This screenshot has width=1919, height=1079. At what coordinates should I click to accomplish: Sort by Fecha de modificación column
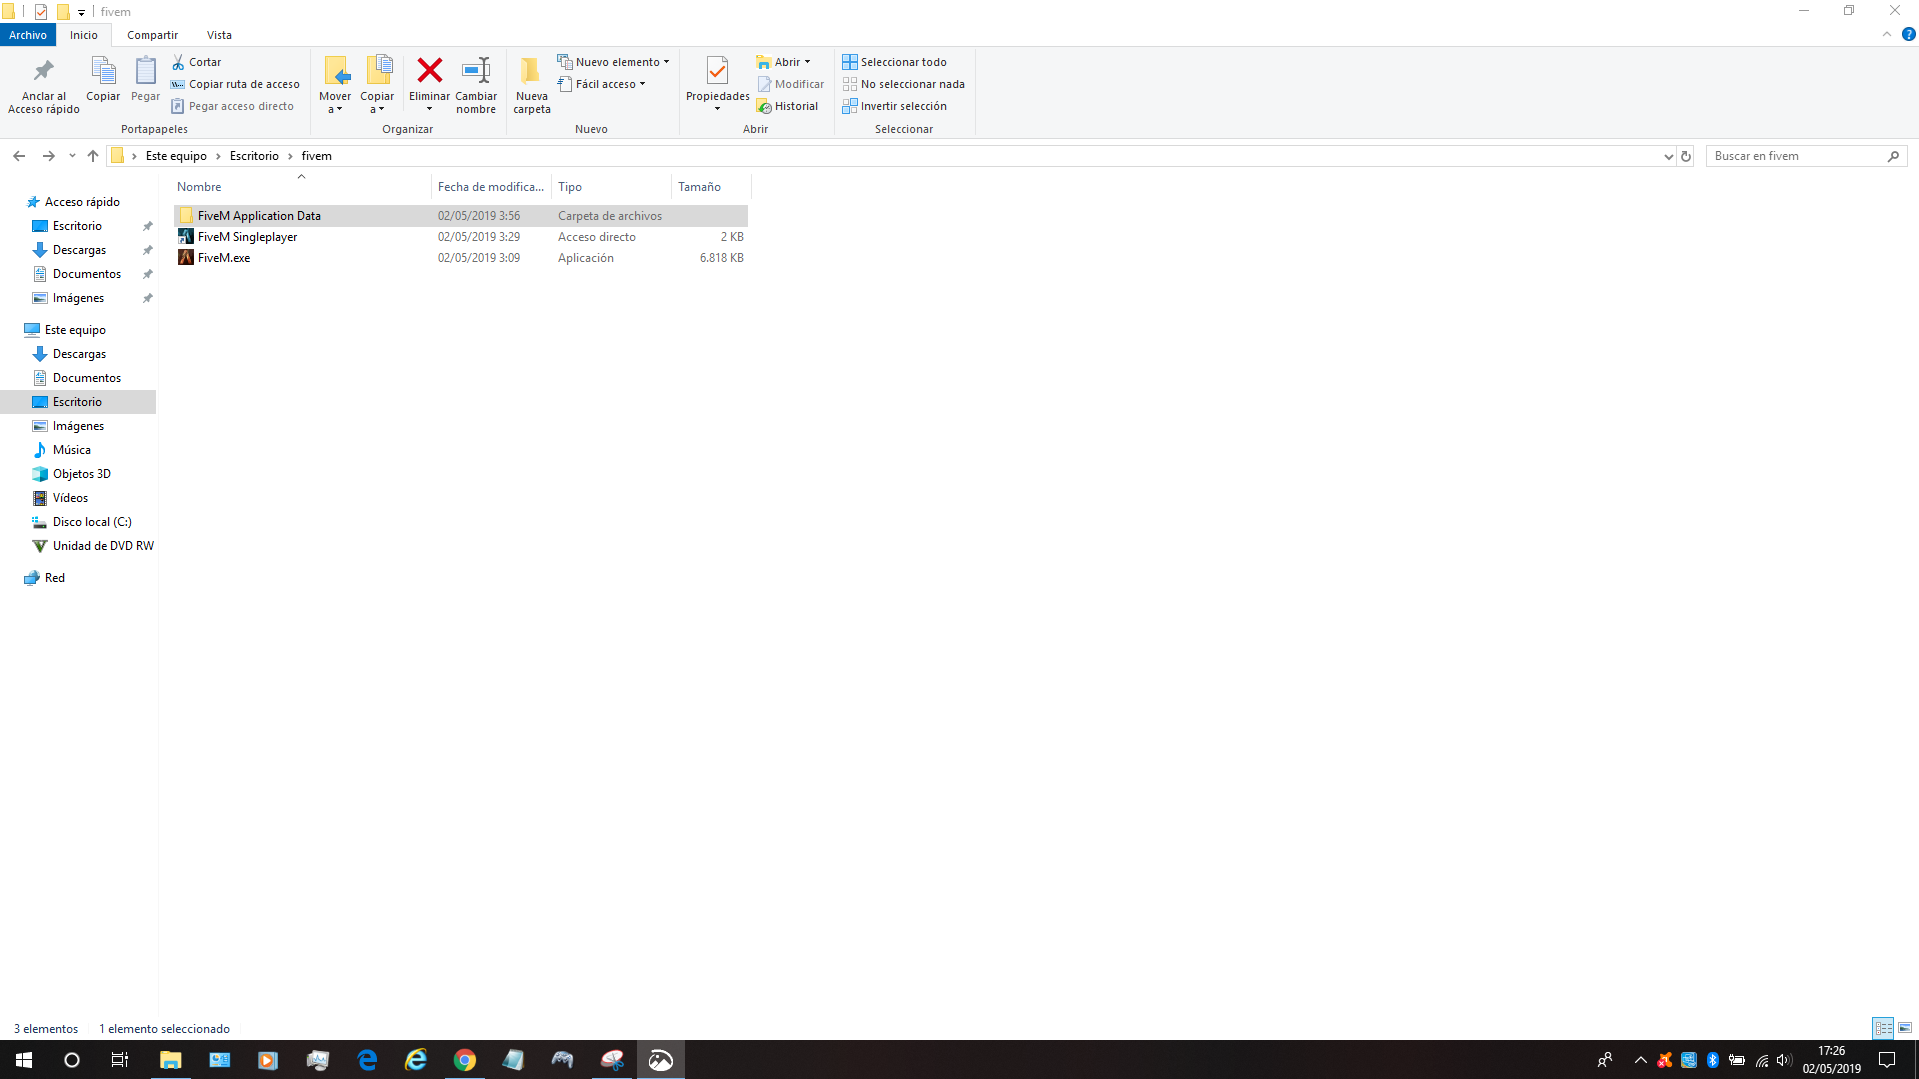[491, 187]
